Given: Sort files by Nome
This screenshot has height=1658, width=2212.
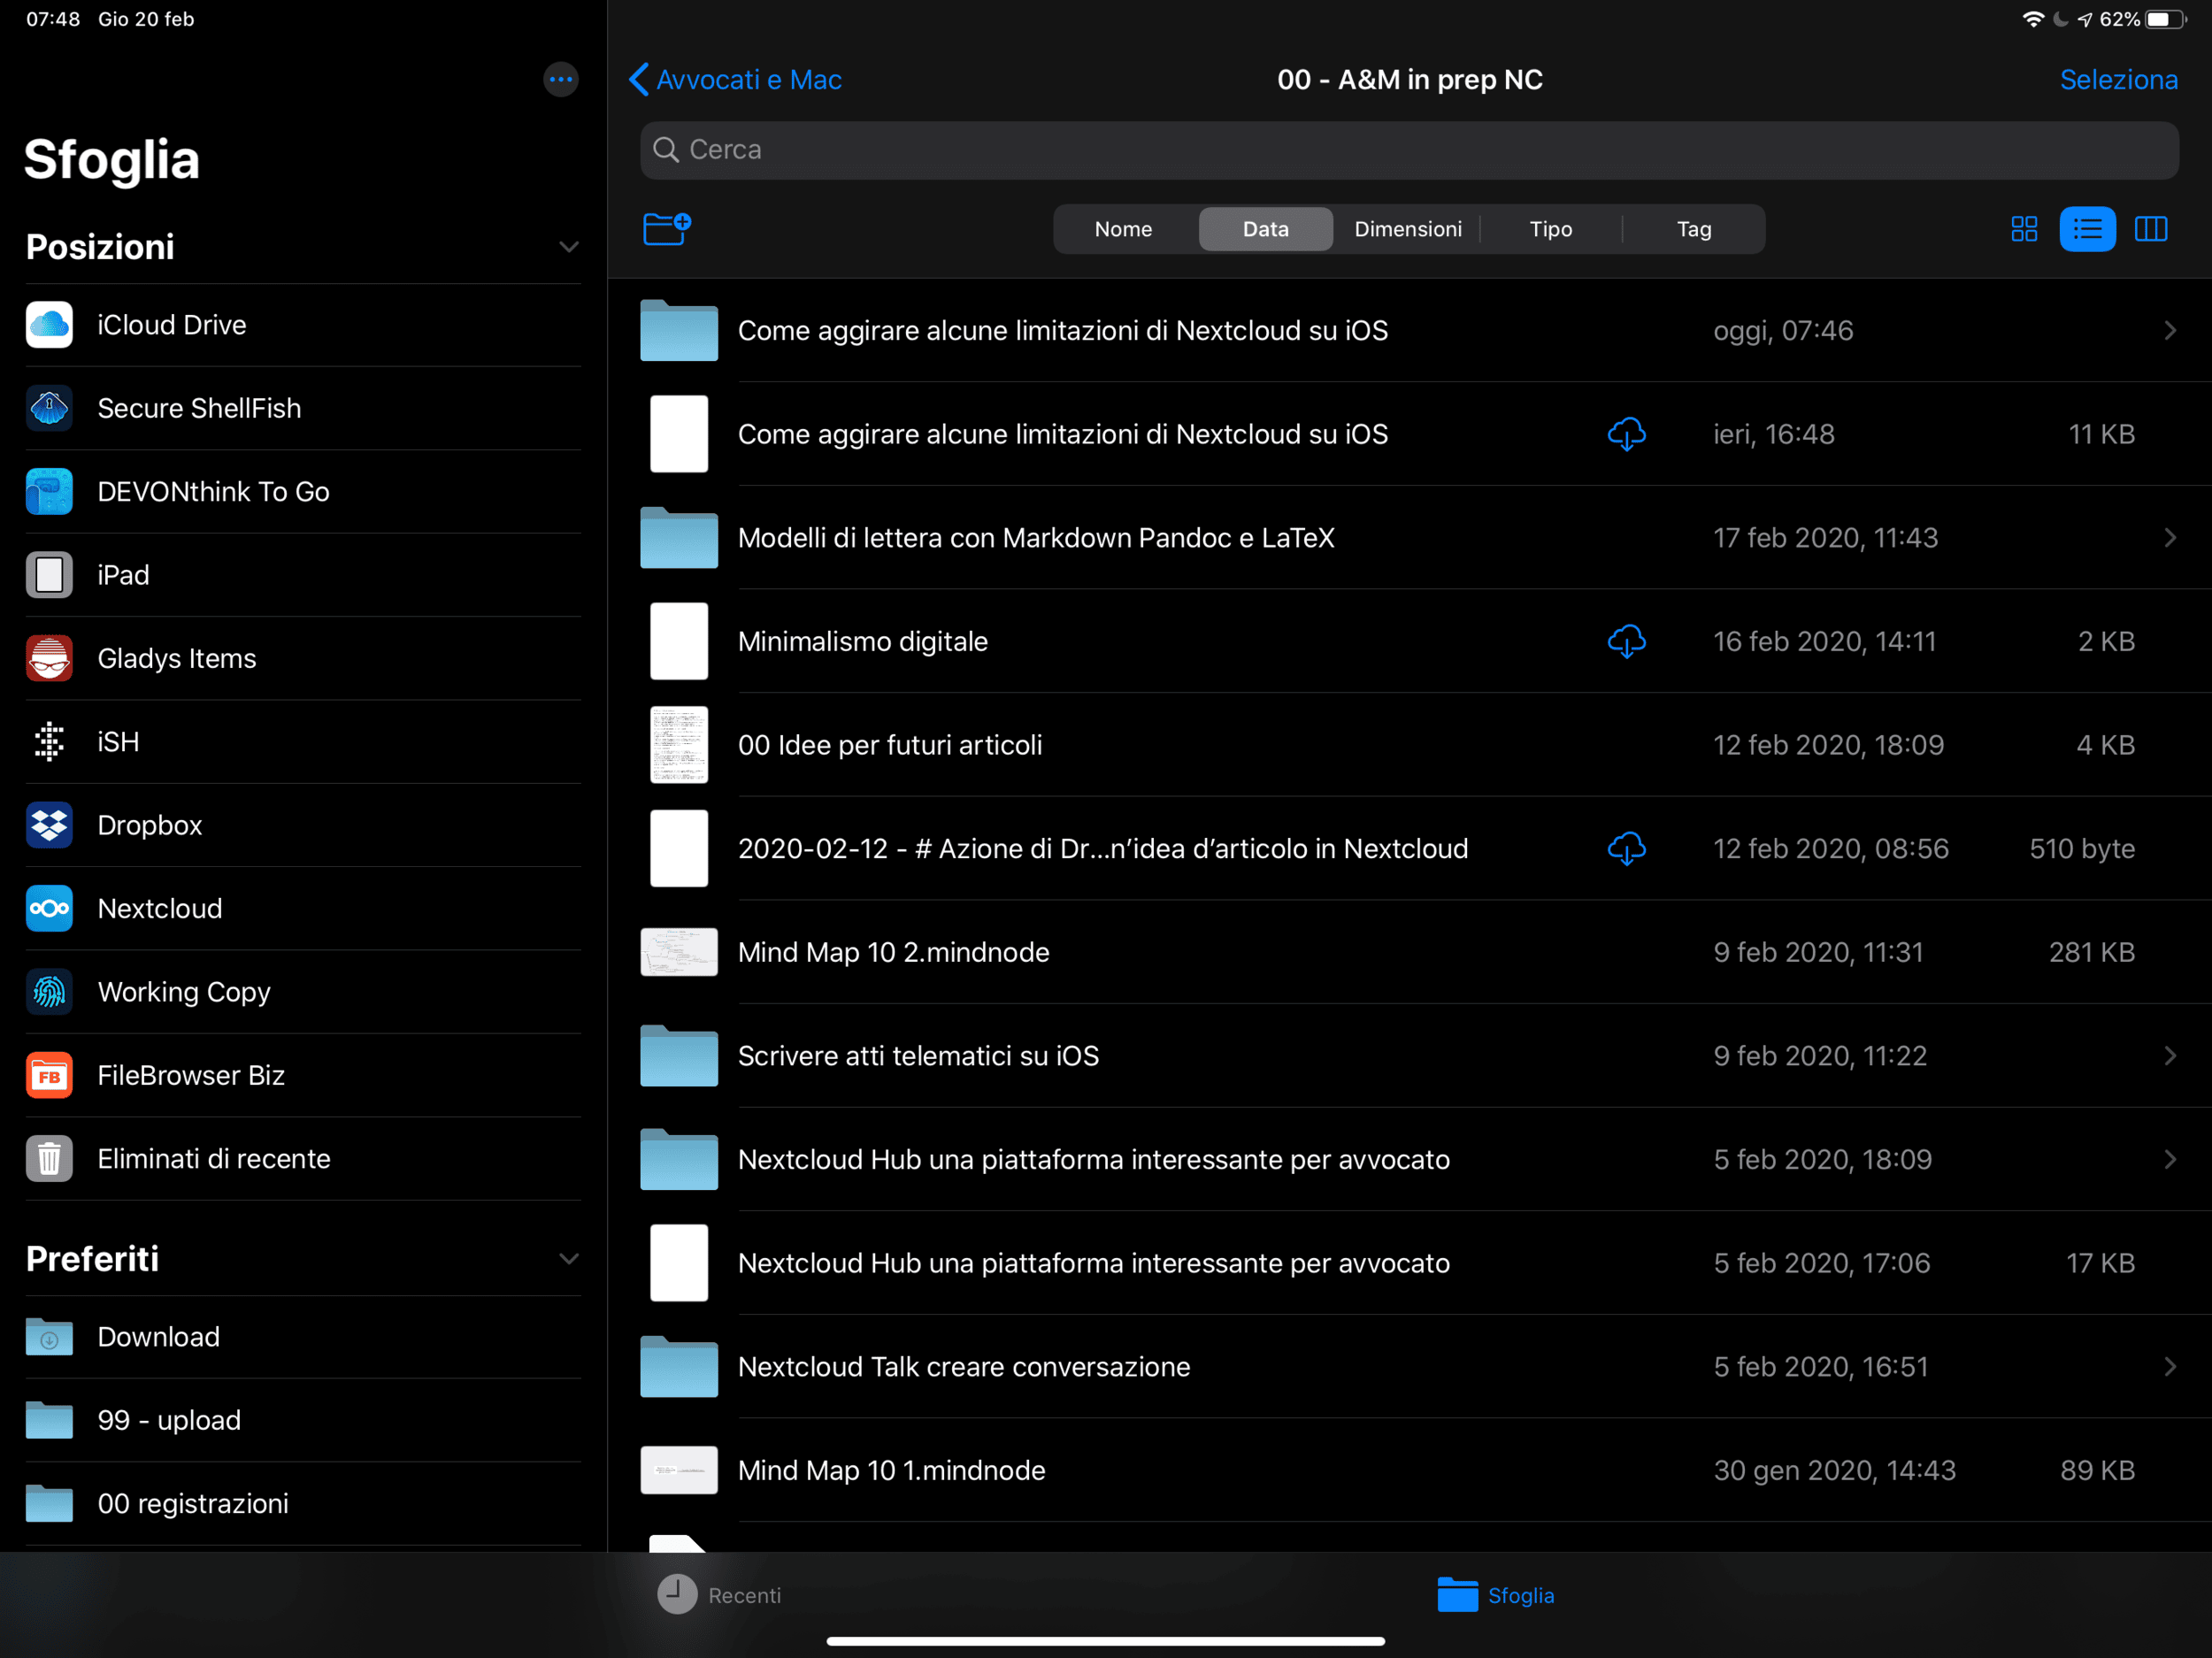Looking at the screenshot, I should (x=1123, y=229).
